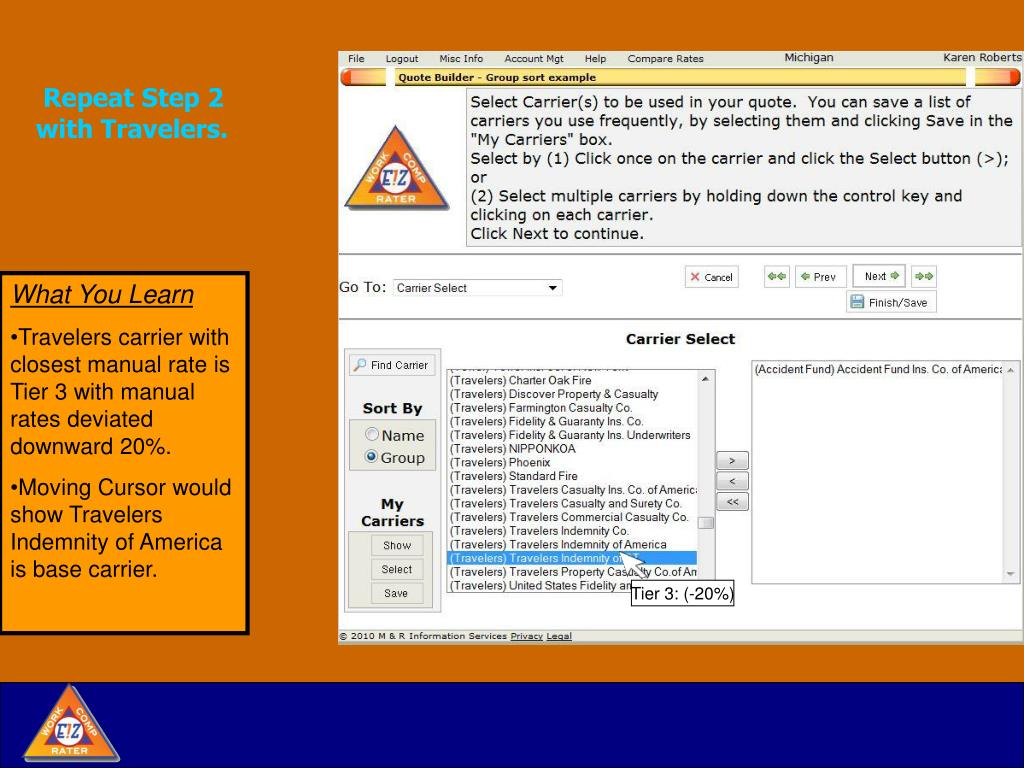Click the Finish/Save button
This screenshot has width=1024, height=768.
click(x=891, y=302)
